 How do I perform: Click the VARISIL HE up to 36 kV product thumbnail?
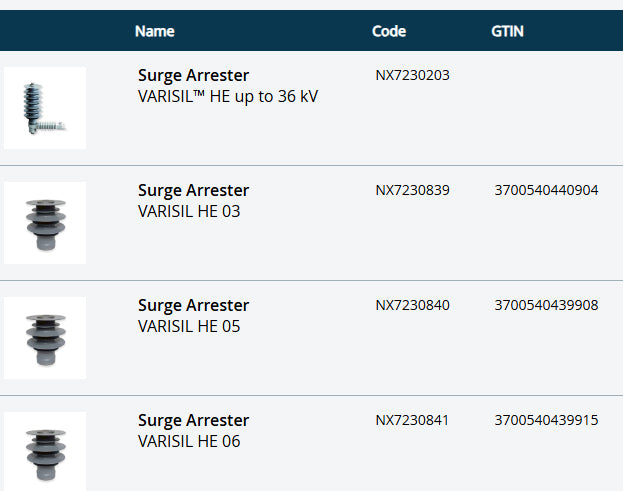pos(45,108)
